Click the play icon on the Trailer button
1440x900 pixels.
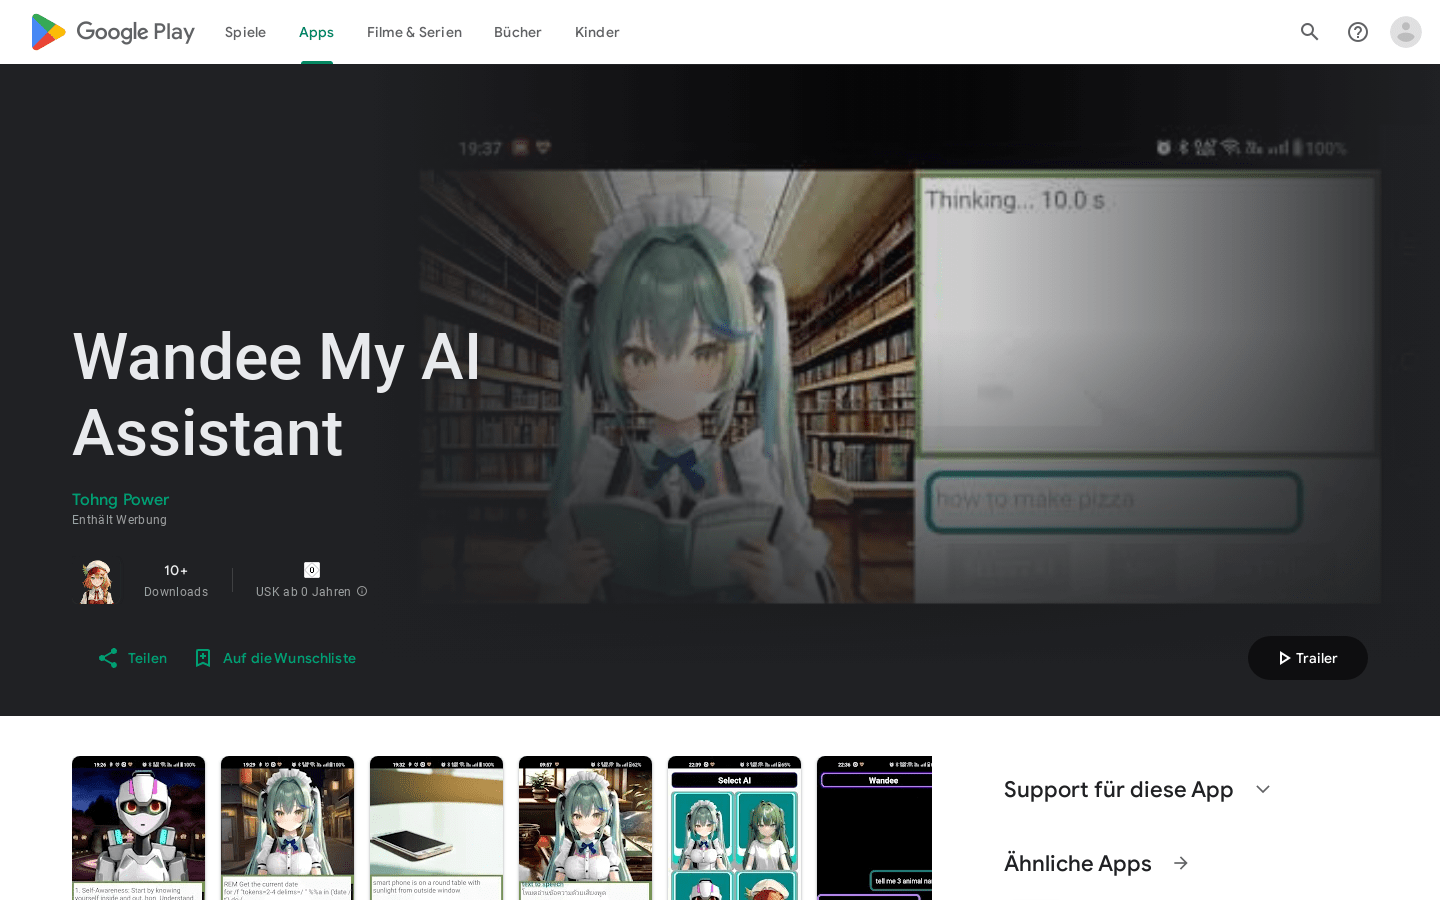point(1285,658)
